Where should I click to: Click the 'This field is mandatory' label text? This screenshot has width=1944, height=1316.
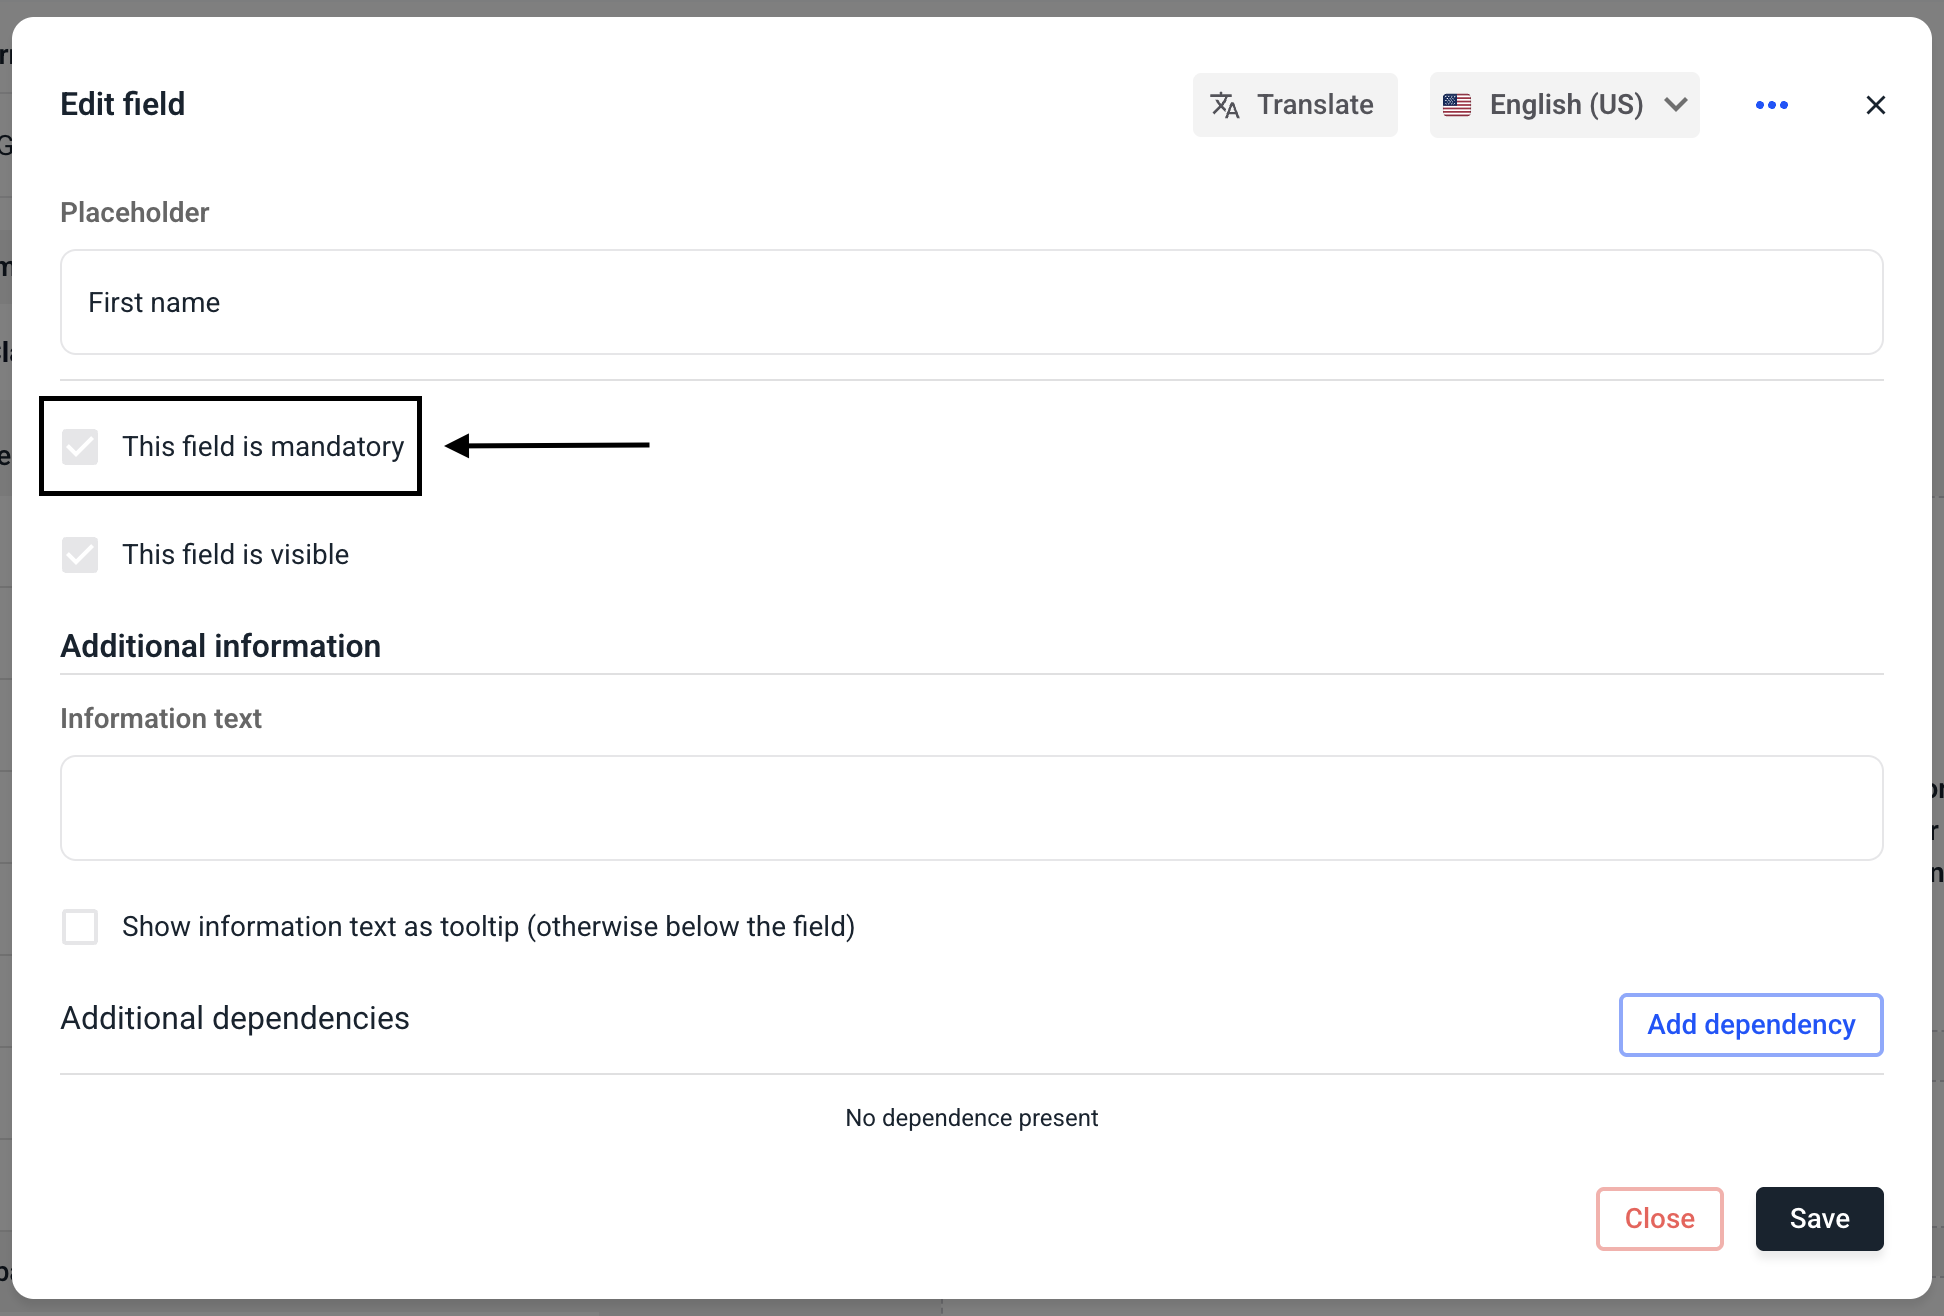pyautogui.click(x=263, y=447)
